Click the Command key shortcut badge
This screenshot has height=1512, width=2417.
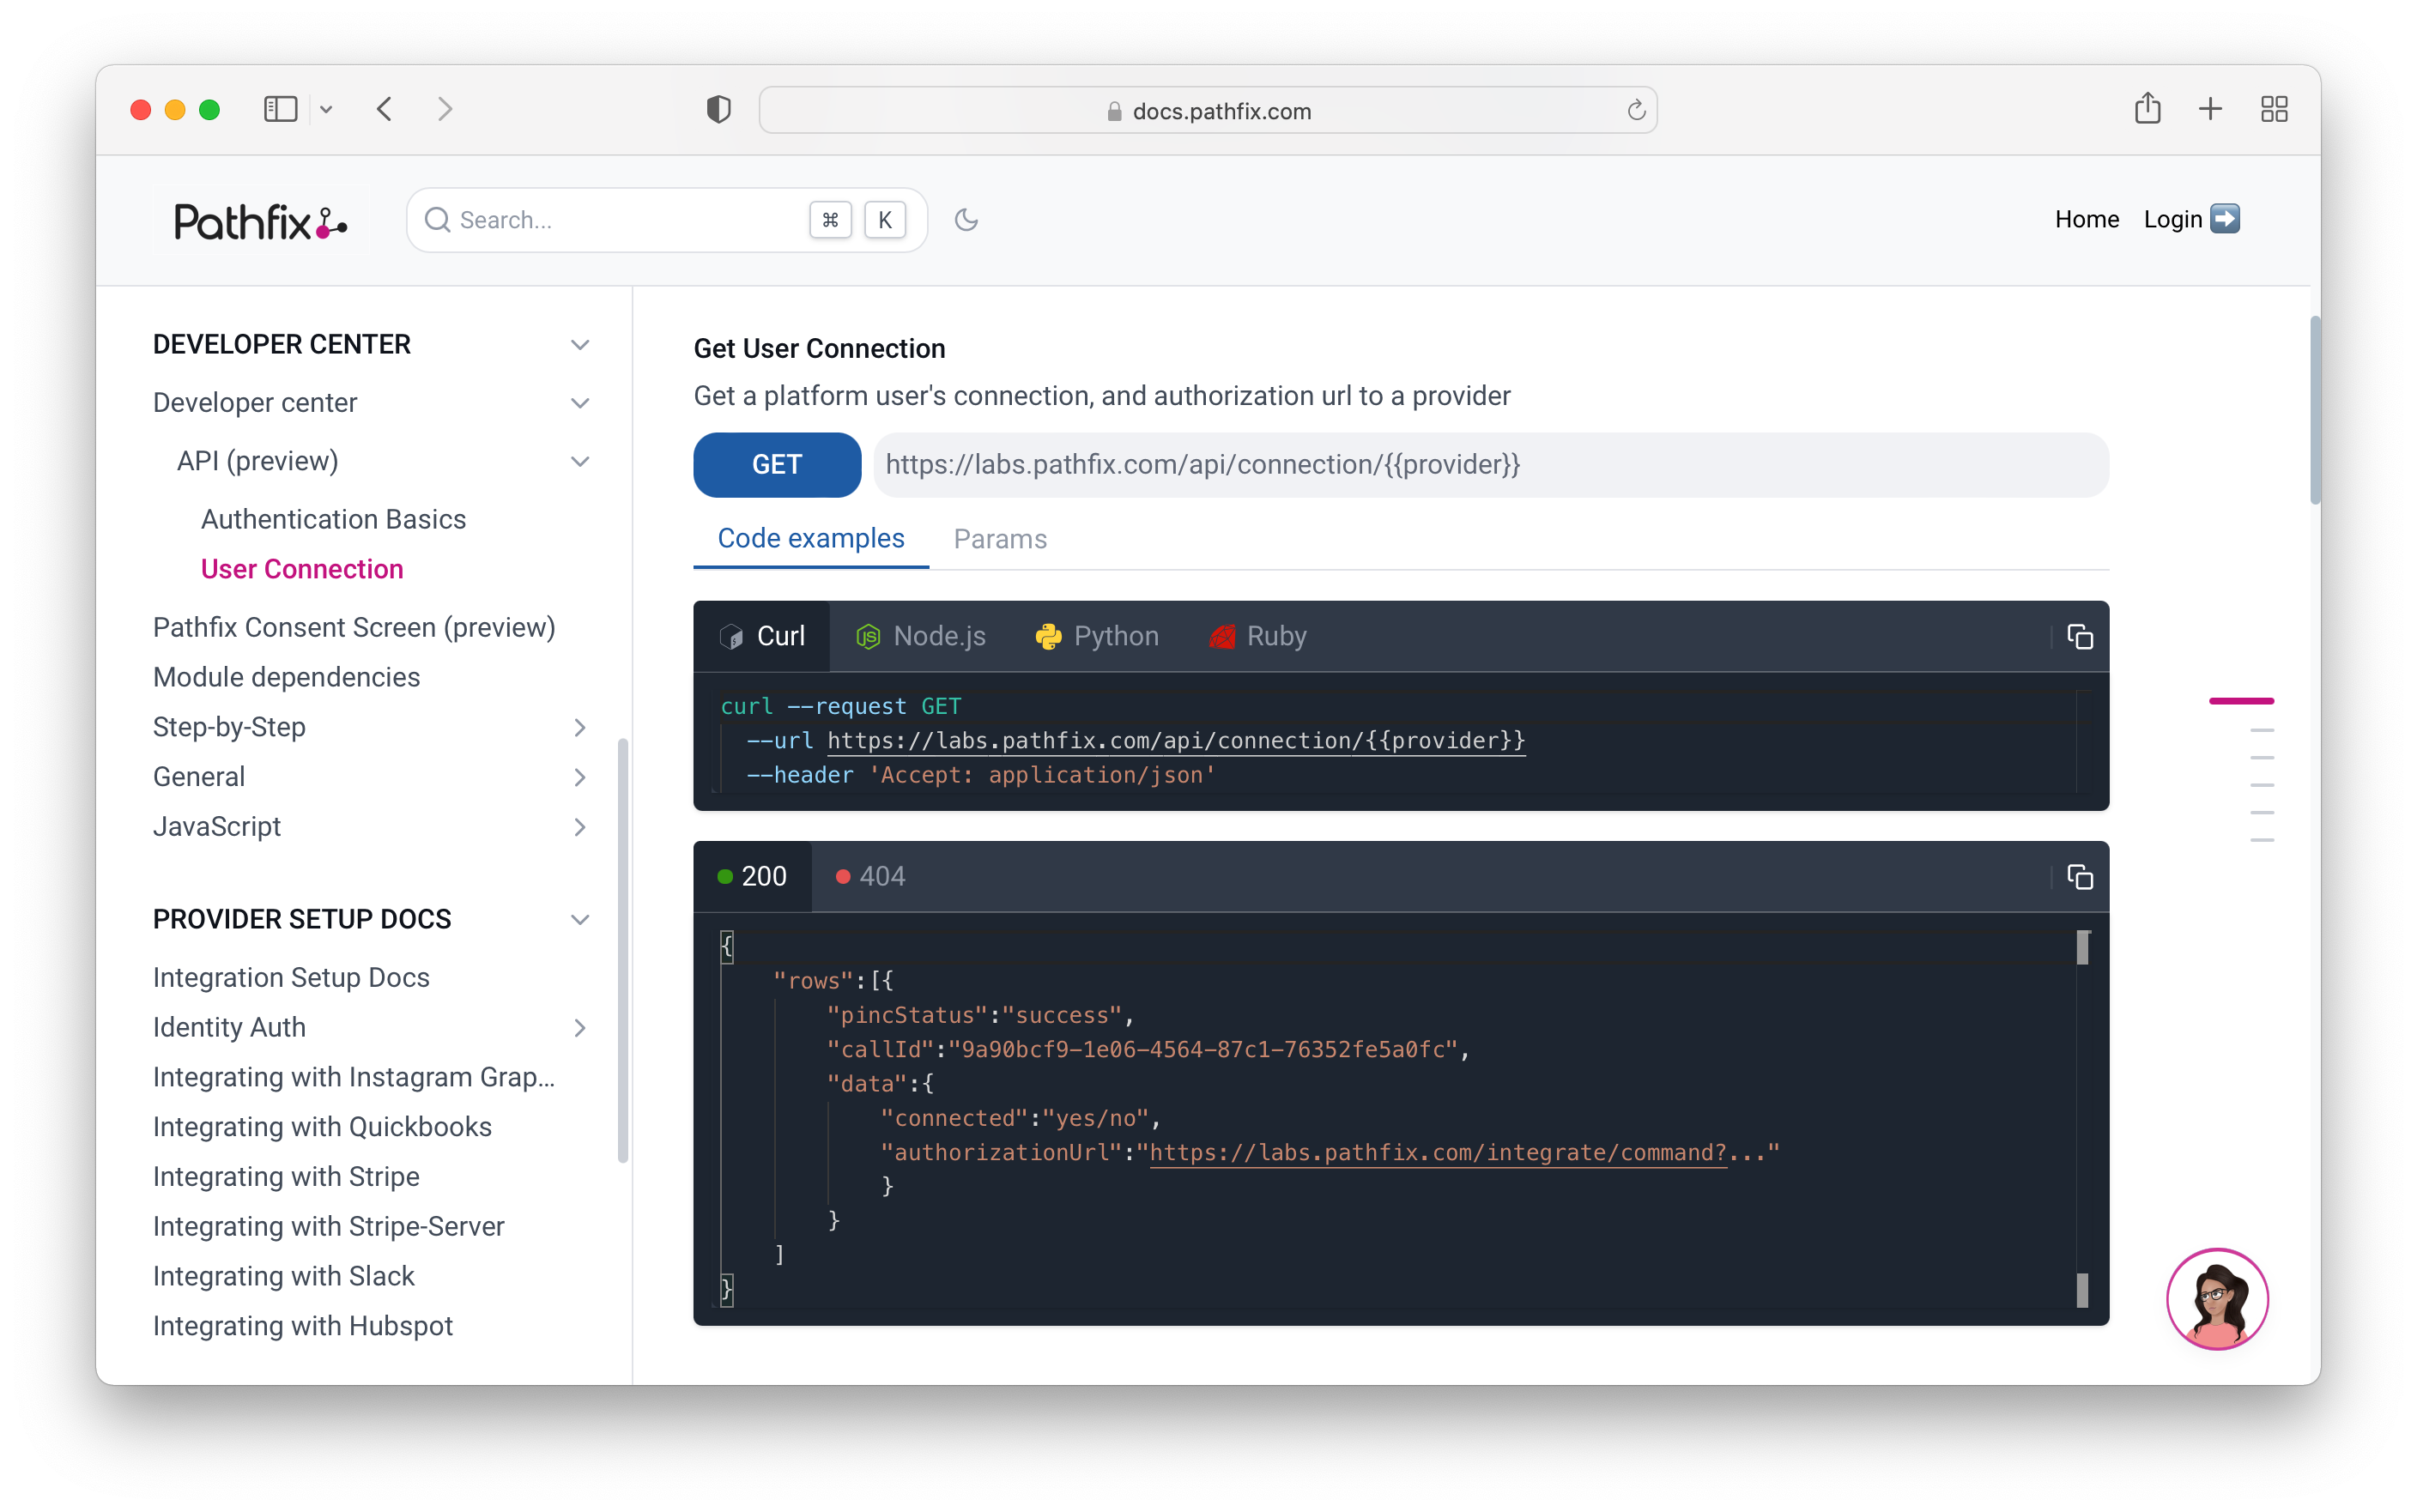pyautogui.click(x=830, y=220)
